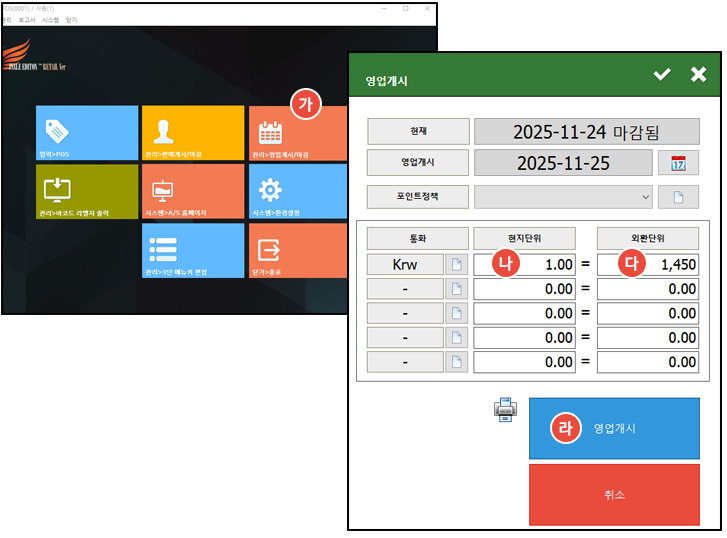Click the Krw 현지단위 field showing 1.00
727x538 pixels.
pos(524,264)
